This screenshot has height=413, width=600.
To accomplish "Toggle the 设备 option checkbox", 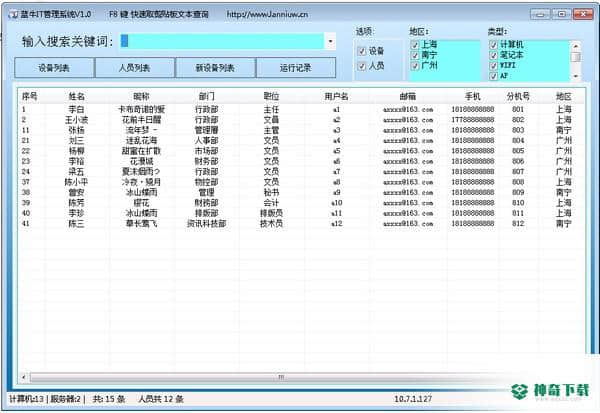I will coord(362,51).
